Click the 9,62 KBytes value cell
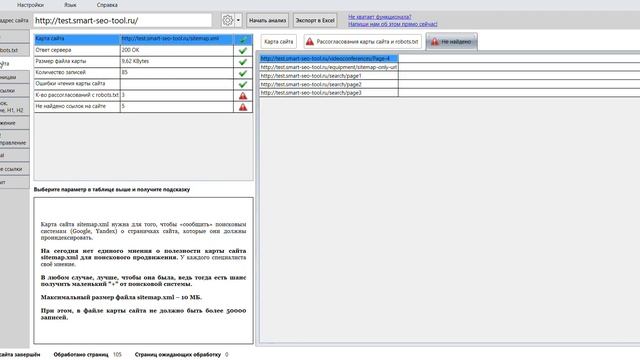The height and width of the screenshot is (360, 640). click(x=177, y=61)
